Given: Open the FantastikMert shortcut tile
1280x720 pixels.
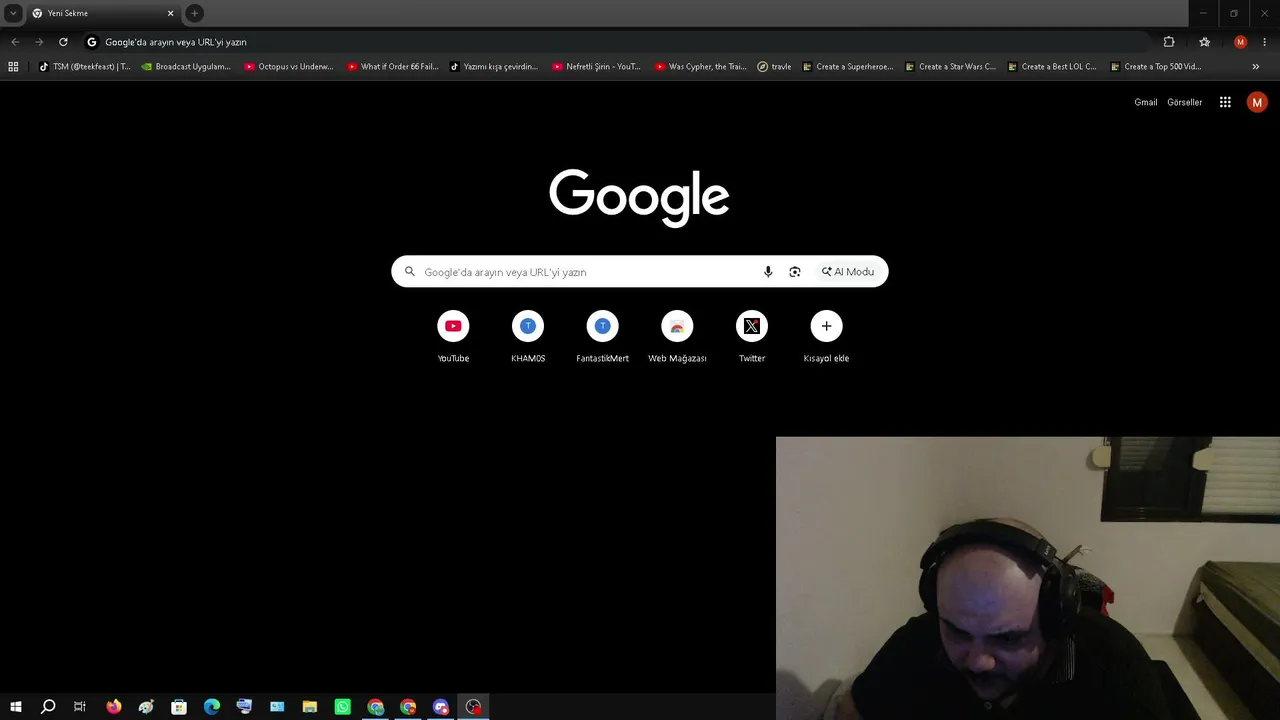Looking at the screenshot, I should (602, 336).
